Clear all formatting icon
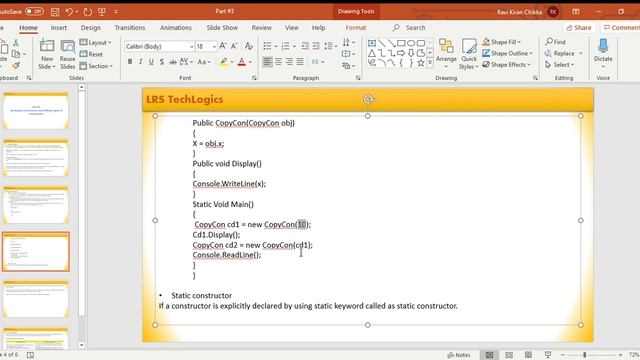This screenshot has height=360, width=640. click(249, 46)
